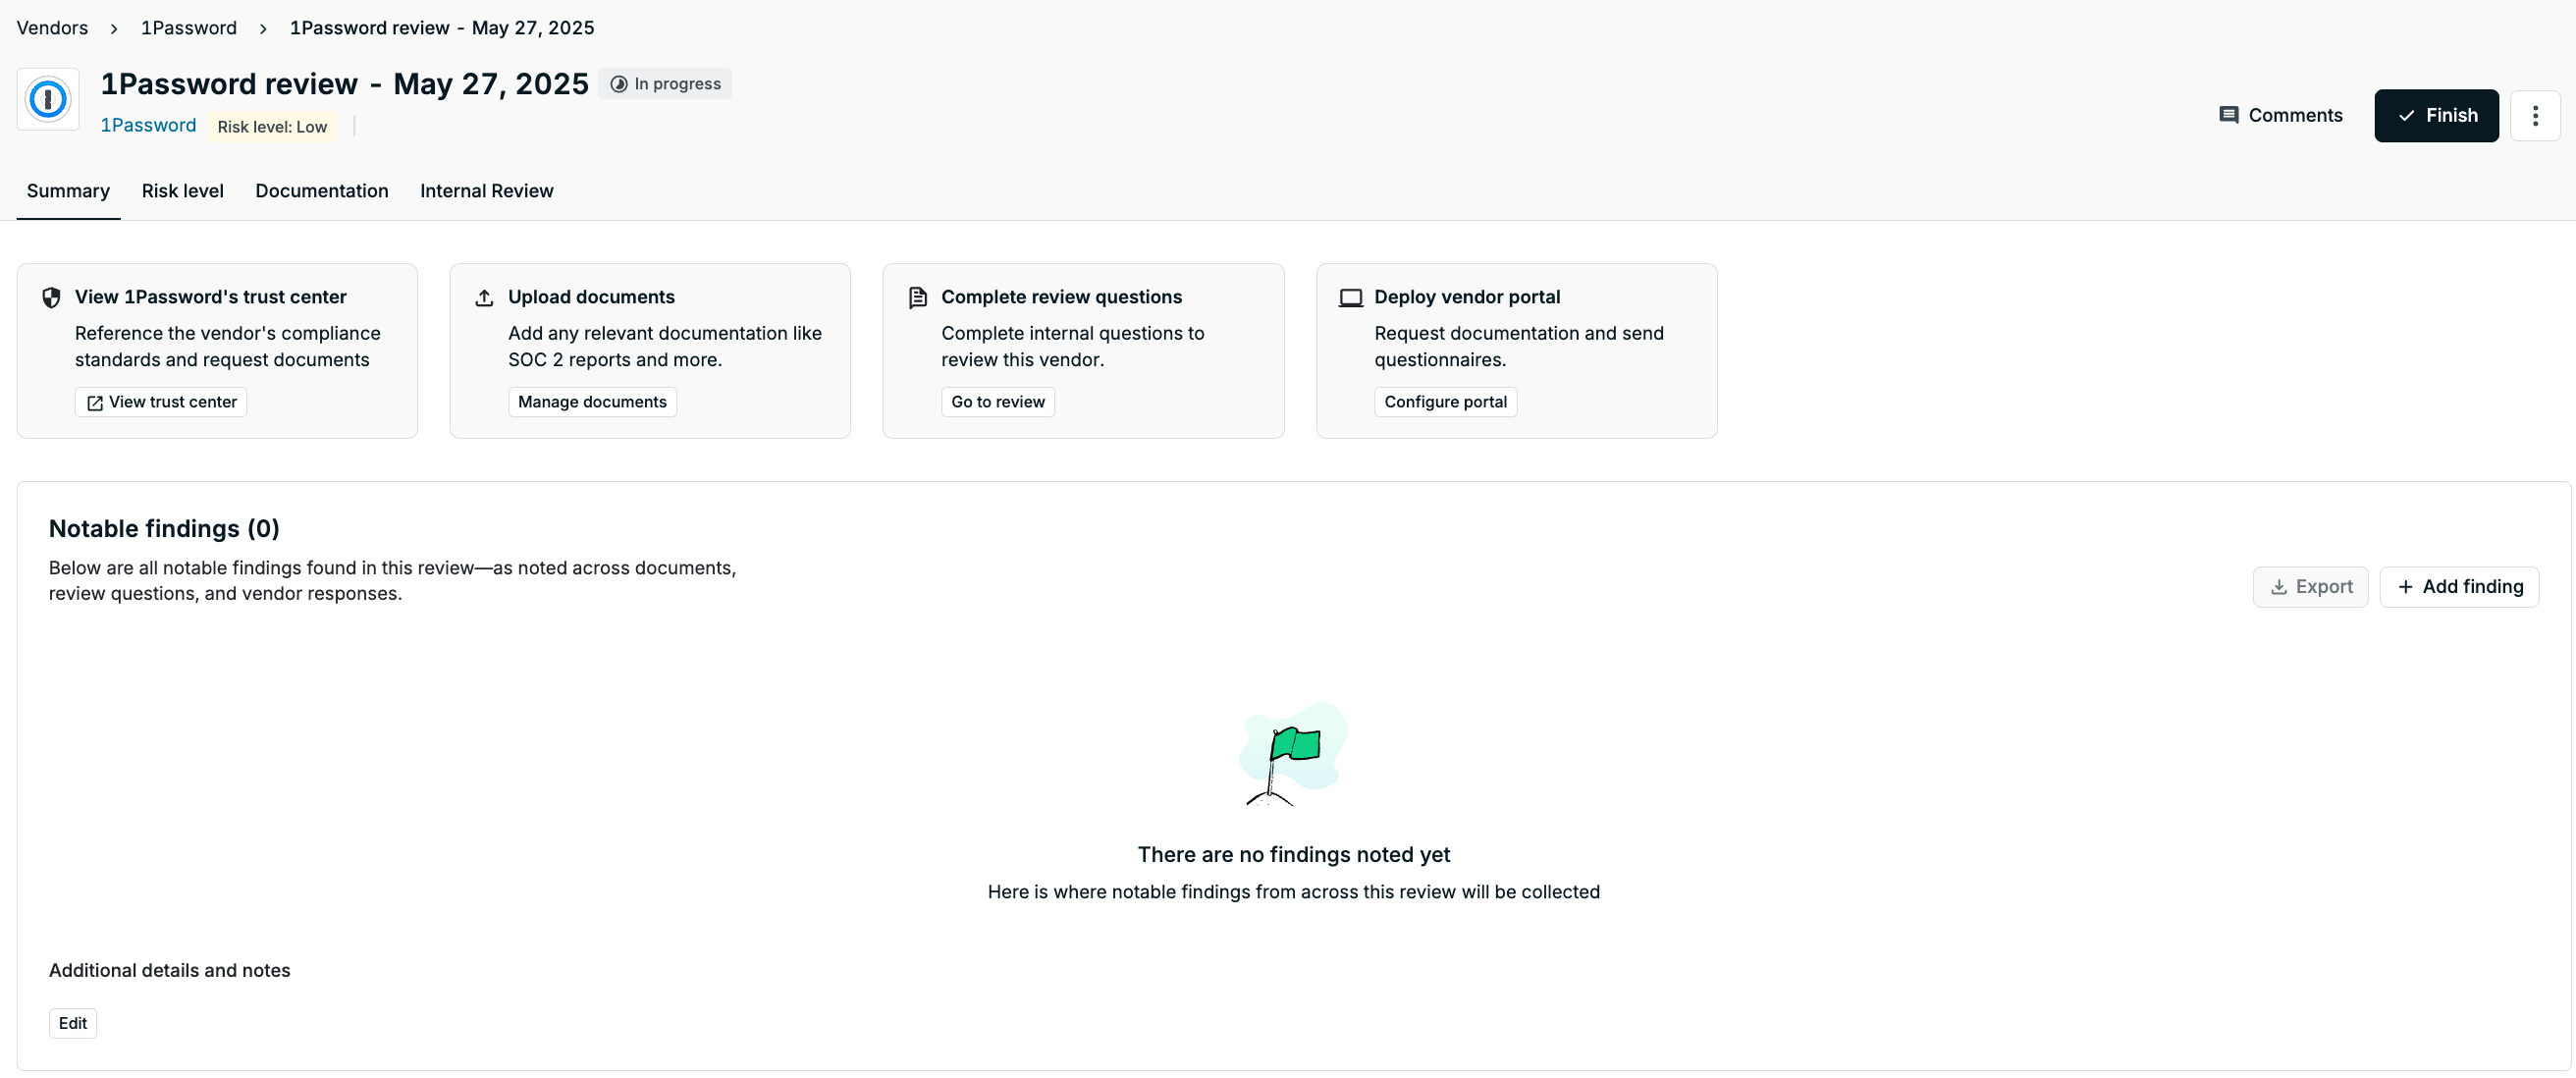Open the Documentation tab
This screenshot has height=1078, width=2576.
point(322,191)
